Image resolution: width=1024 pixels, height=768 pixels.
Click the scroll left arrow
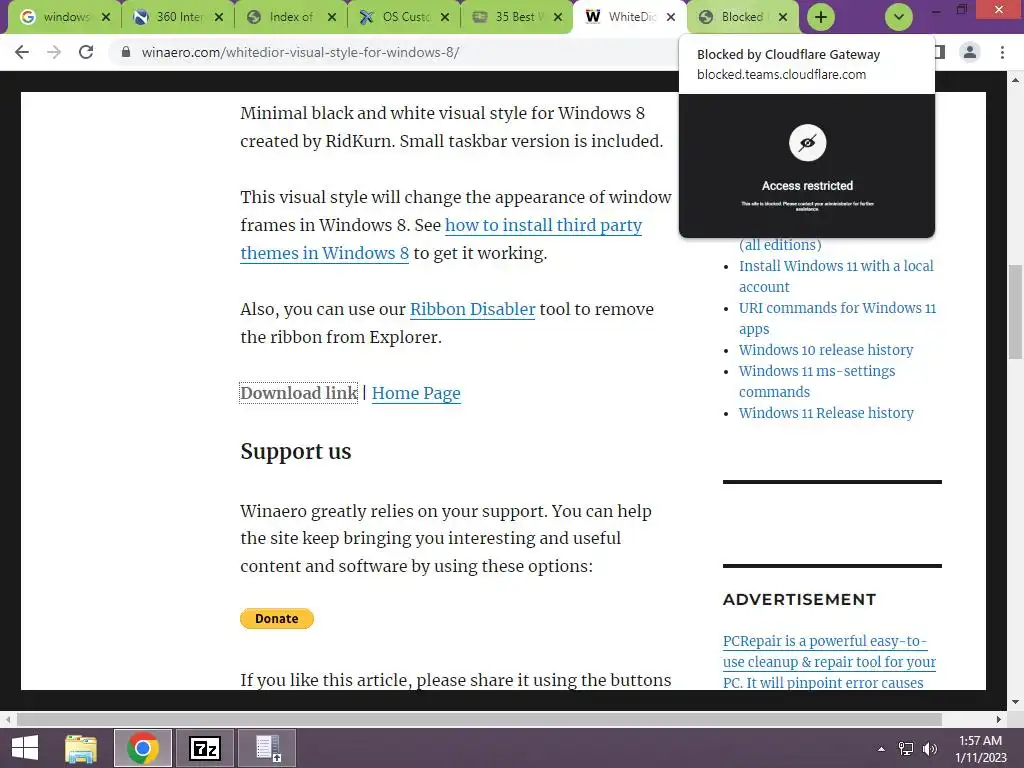8,719
